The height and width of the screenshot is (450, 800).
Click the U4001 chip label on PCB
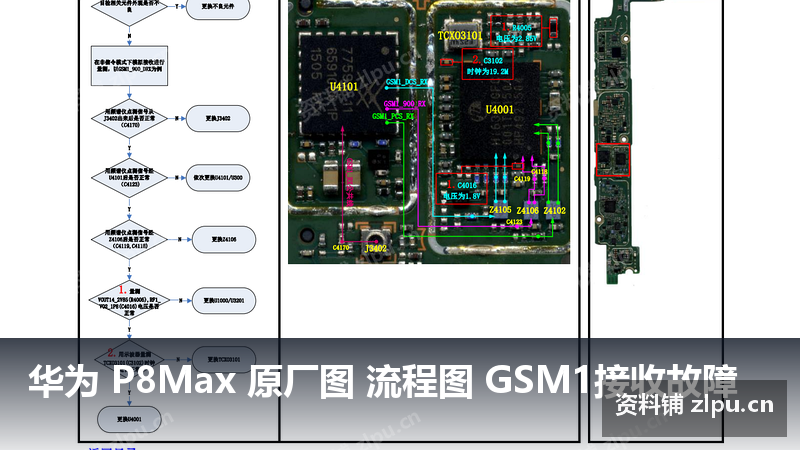[499, 110]
